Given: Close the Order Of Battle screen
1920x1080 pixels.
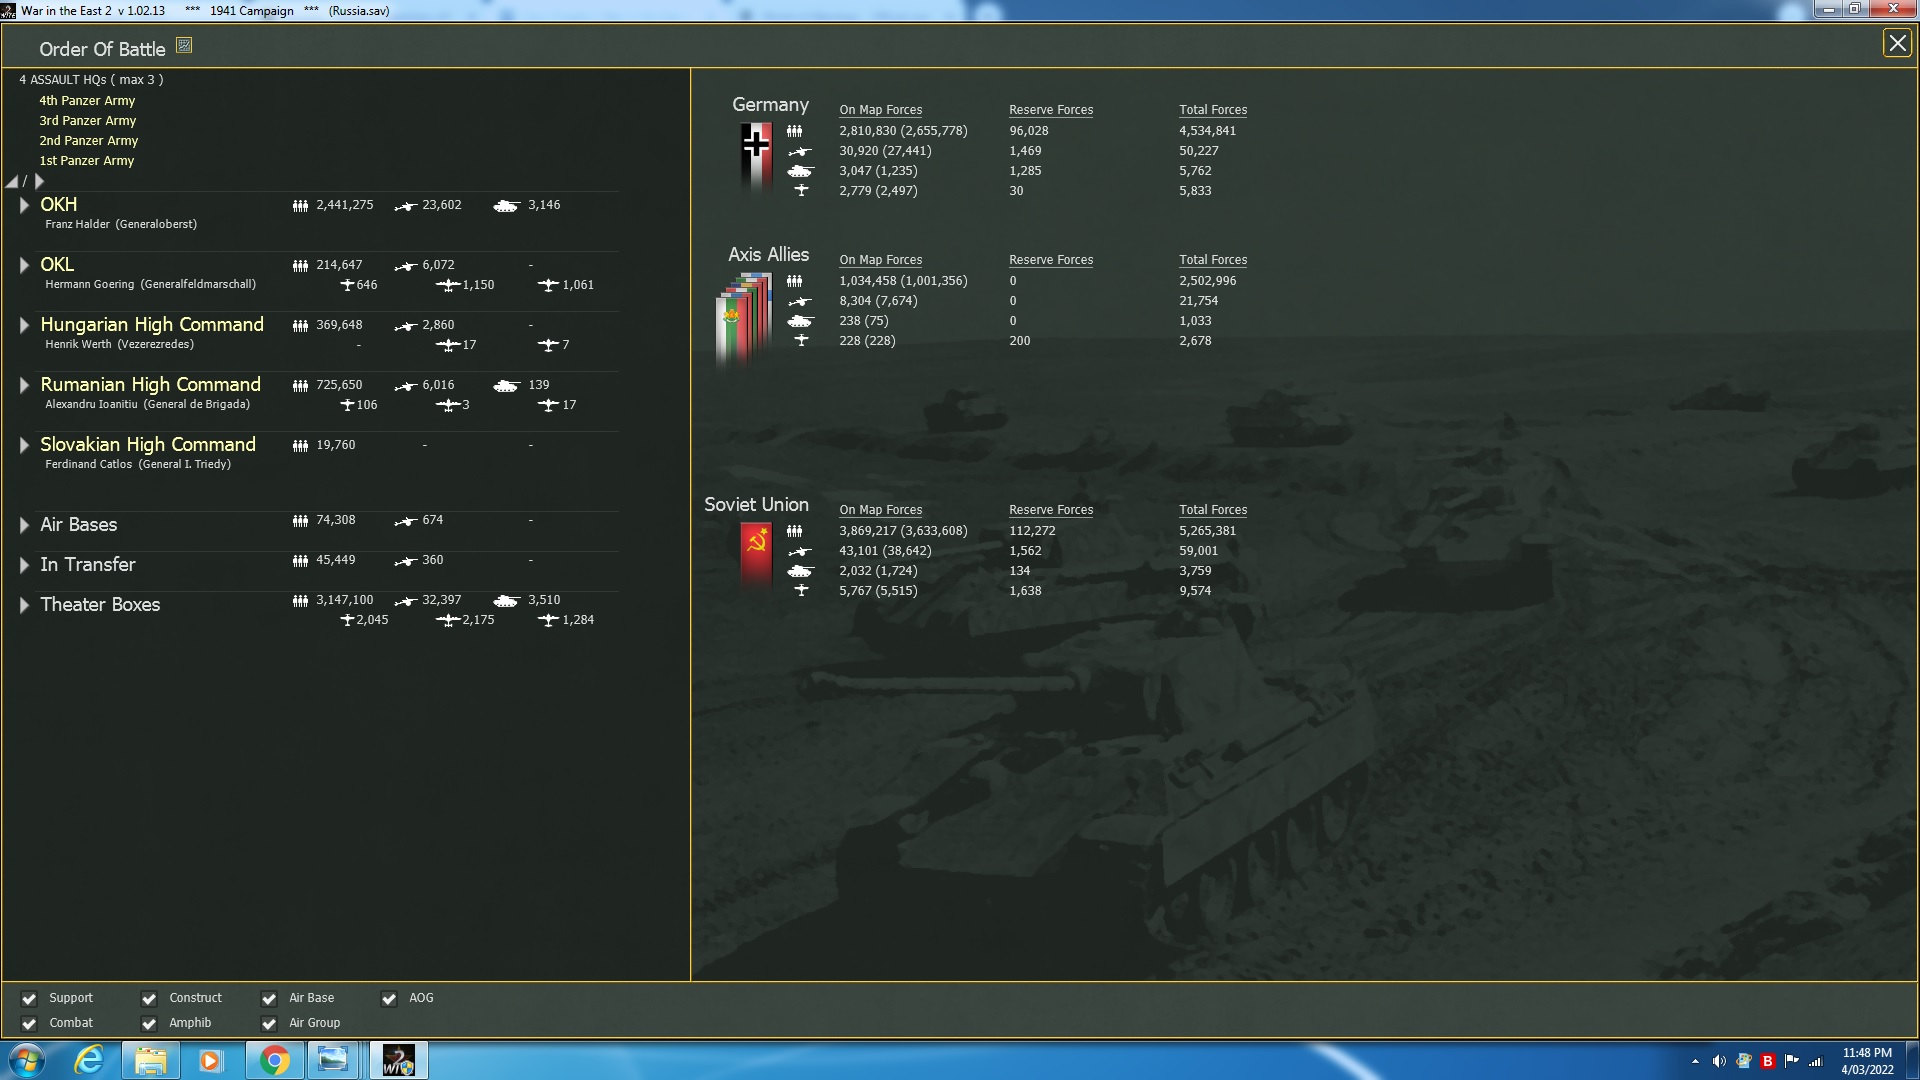Looking at the screenshot, I should [1897, 43].
